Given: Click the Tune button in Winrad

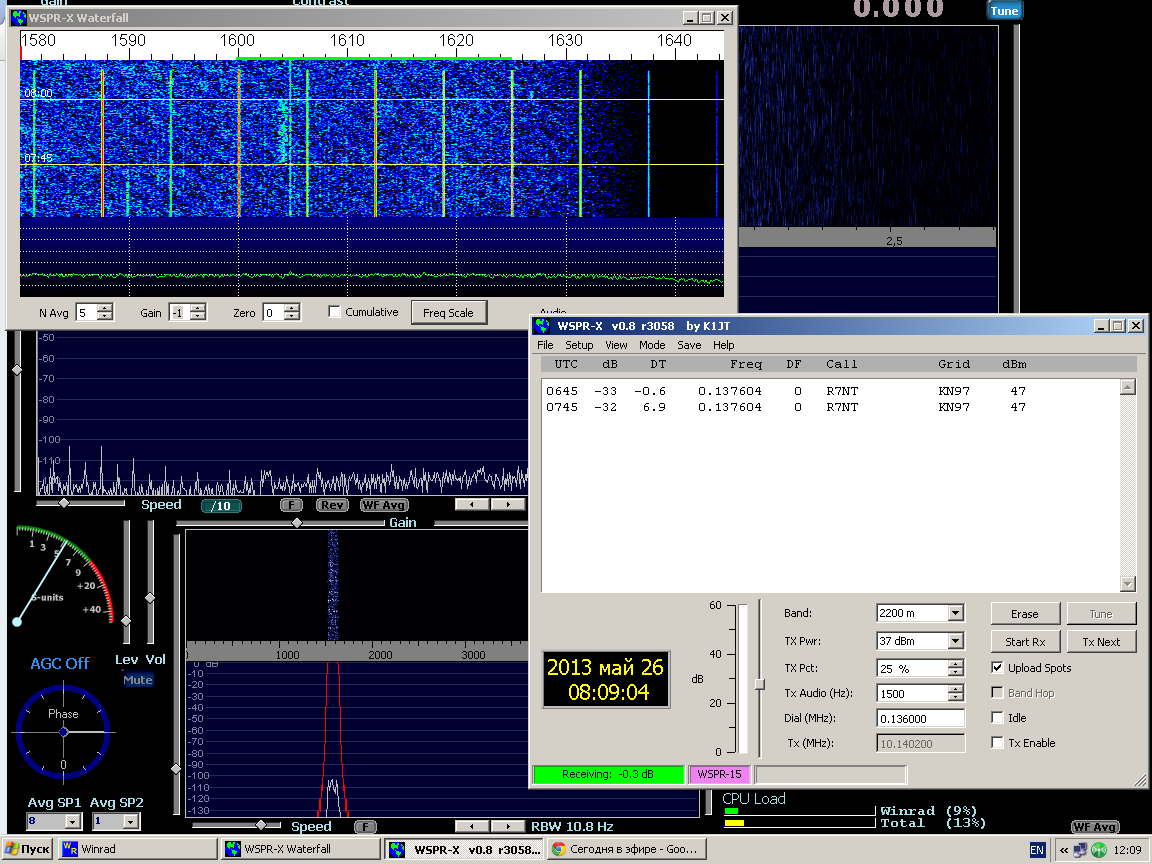Looking at the screenshot, I should point(1004,11).
